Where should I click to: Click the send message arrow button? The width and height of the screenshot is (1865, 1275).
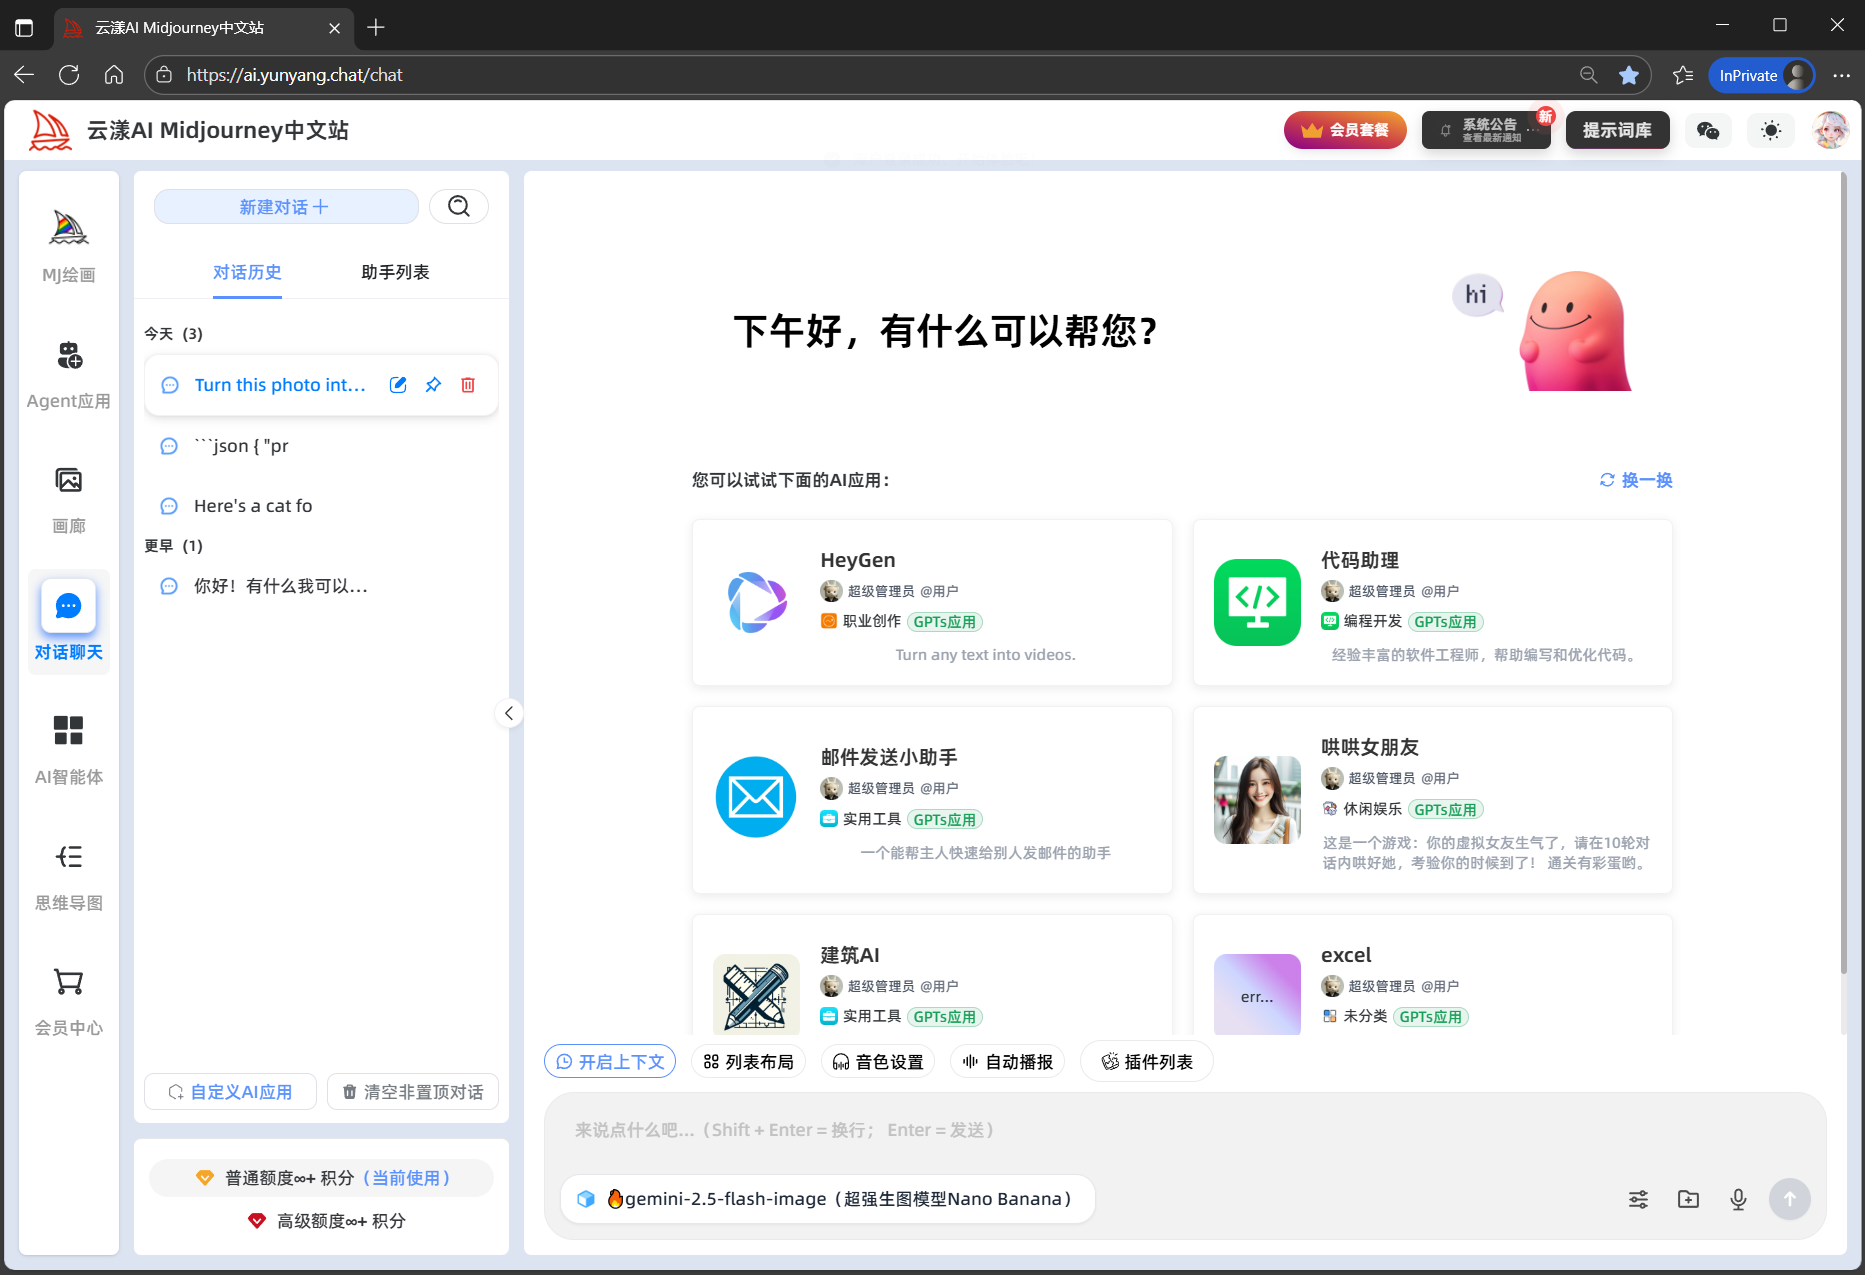[x=1790, y=1199]
